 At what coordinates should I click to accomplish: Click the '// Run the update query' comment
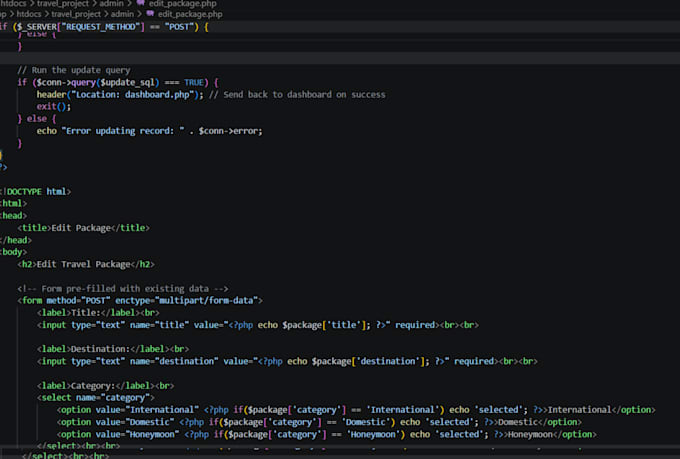pos(74,70)
